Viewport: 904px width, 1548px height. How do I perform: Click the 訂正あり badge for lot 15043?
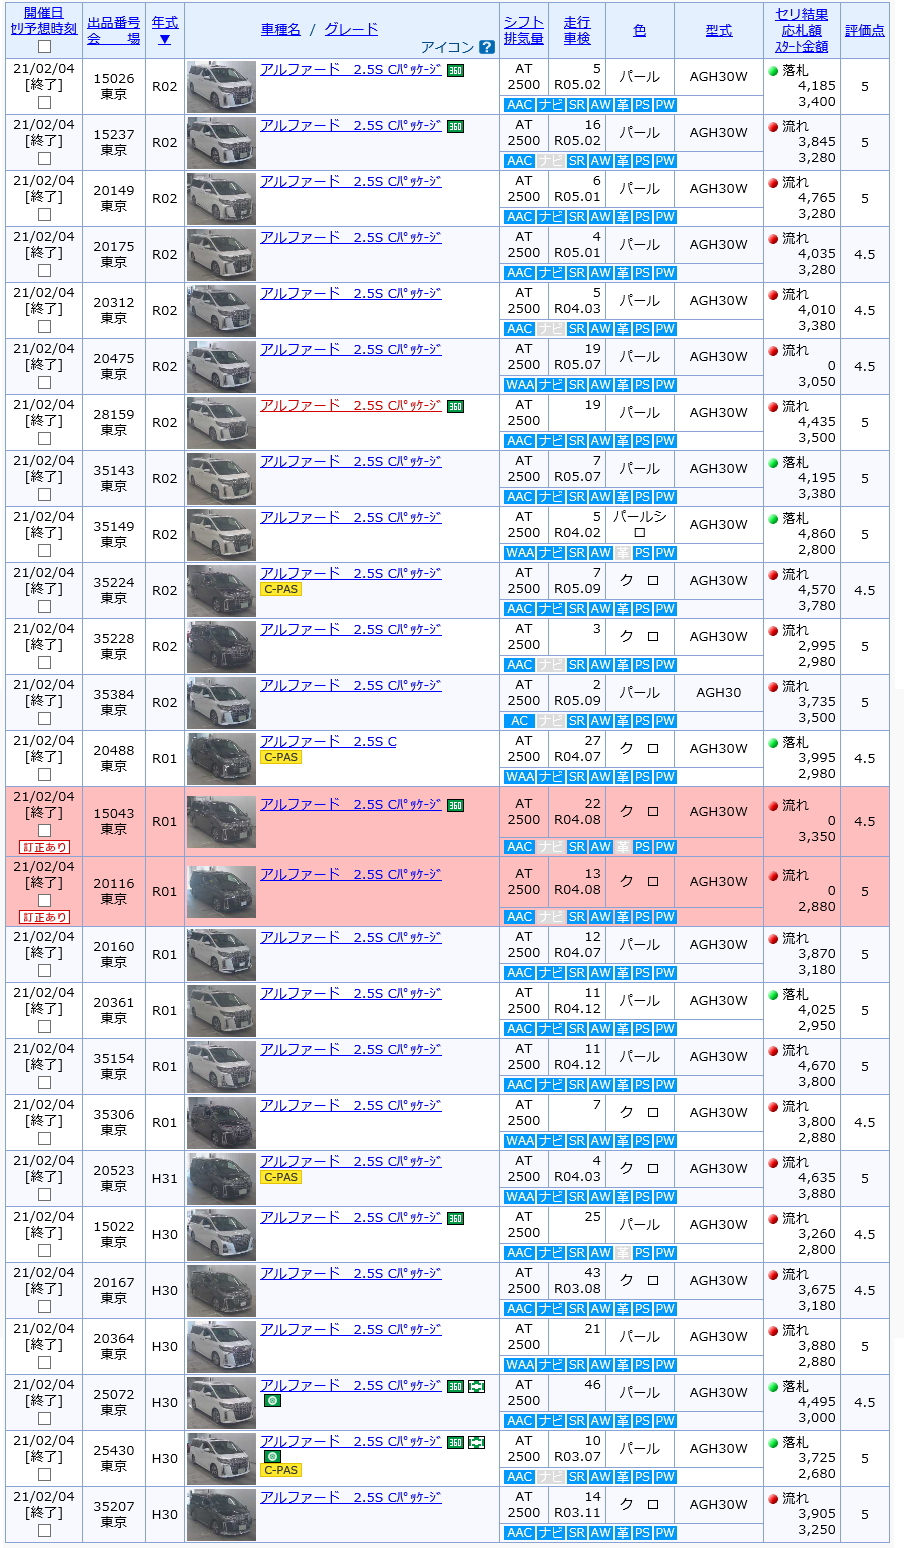tap(44, 847)
